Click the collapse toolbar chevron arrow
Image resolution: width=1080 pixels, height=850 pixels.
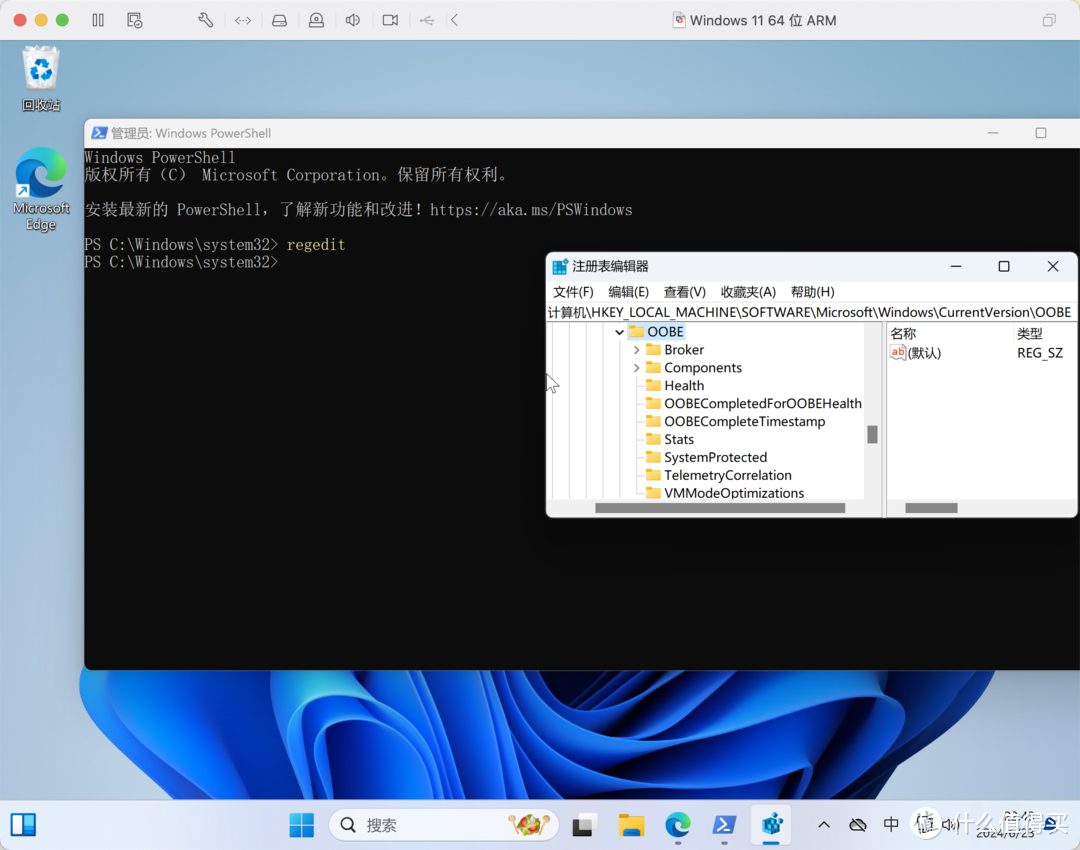[455, 20]
